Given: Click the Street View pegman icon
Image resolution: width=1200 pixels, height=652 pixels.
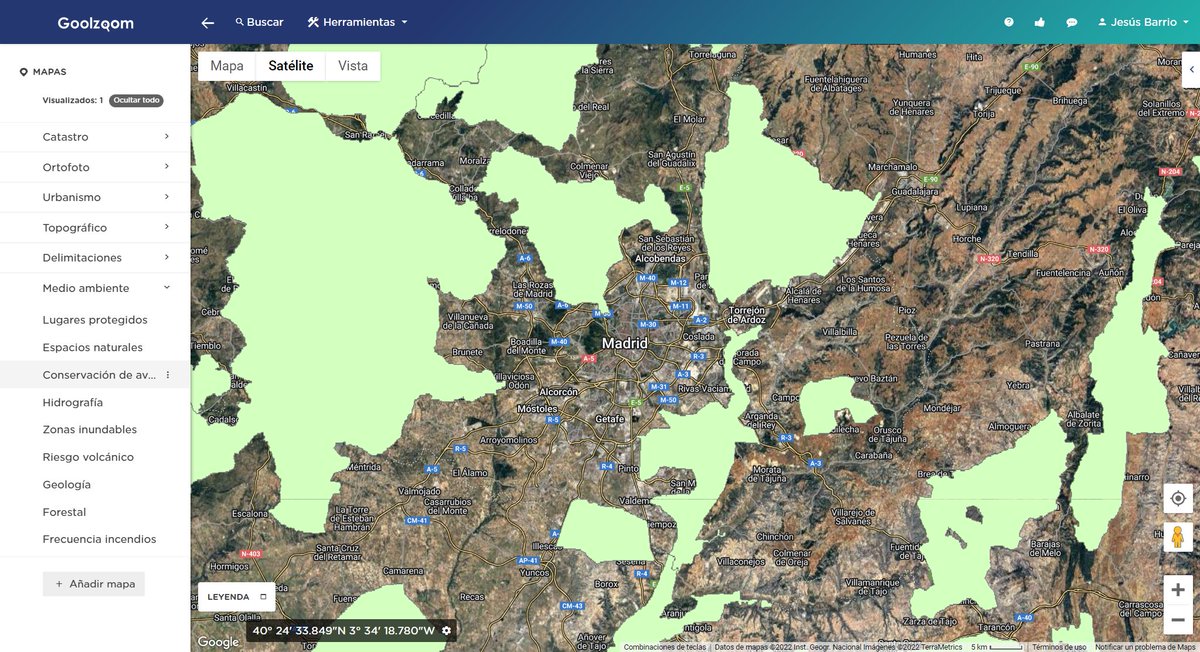Looking at the screenshot, I should tap(1178, 537).
